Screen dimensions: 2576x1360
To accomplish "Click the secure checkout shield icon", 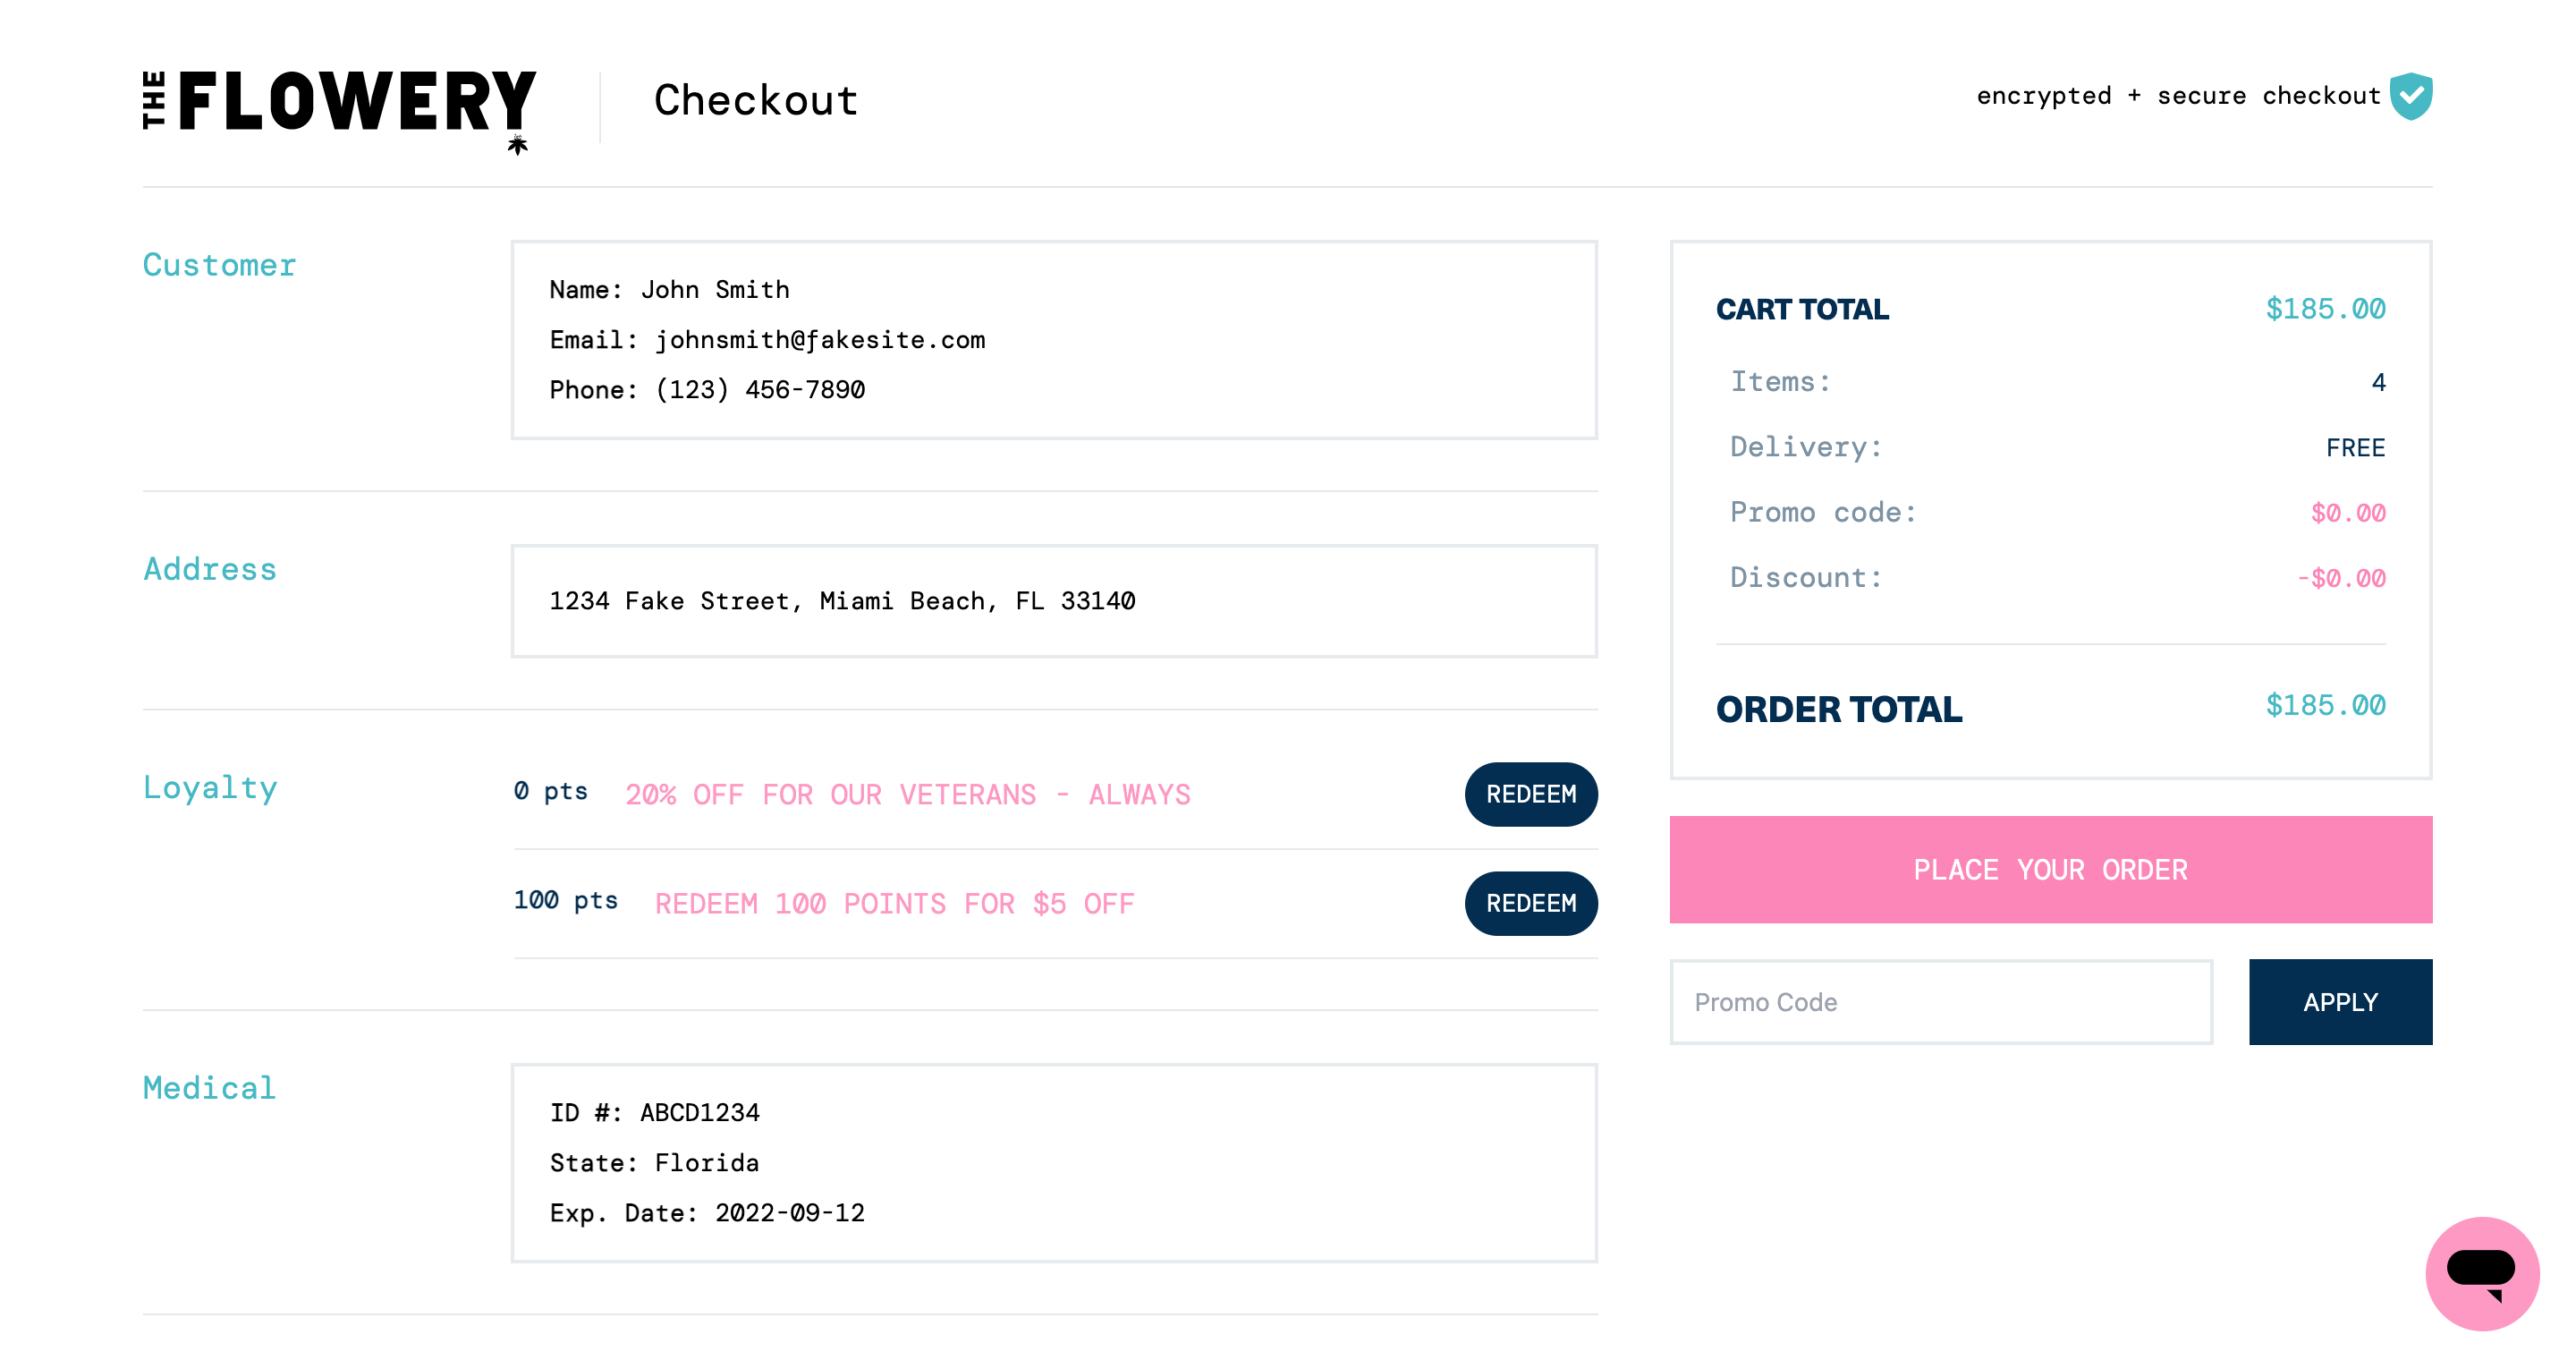I will (x=2411, y=96).
